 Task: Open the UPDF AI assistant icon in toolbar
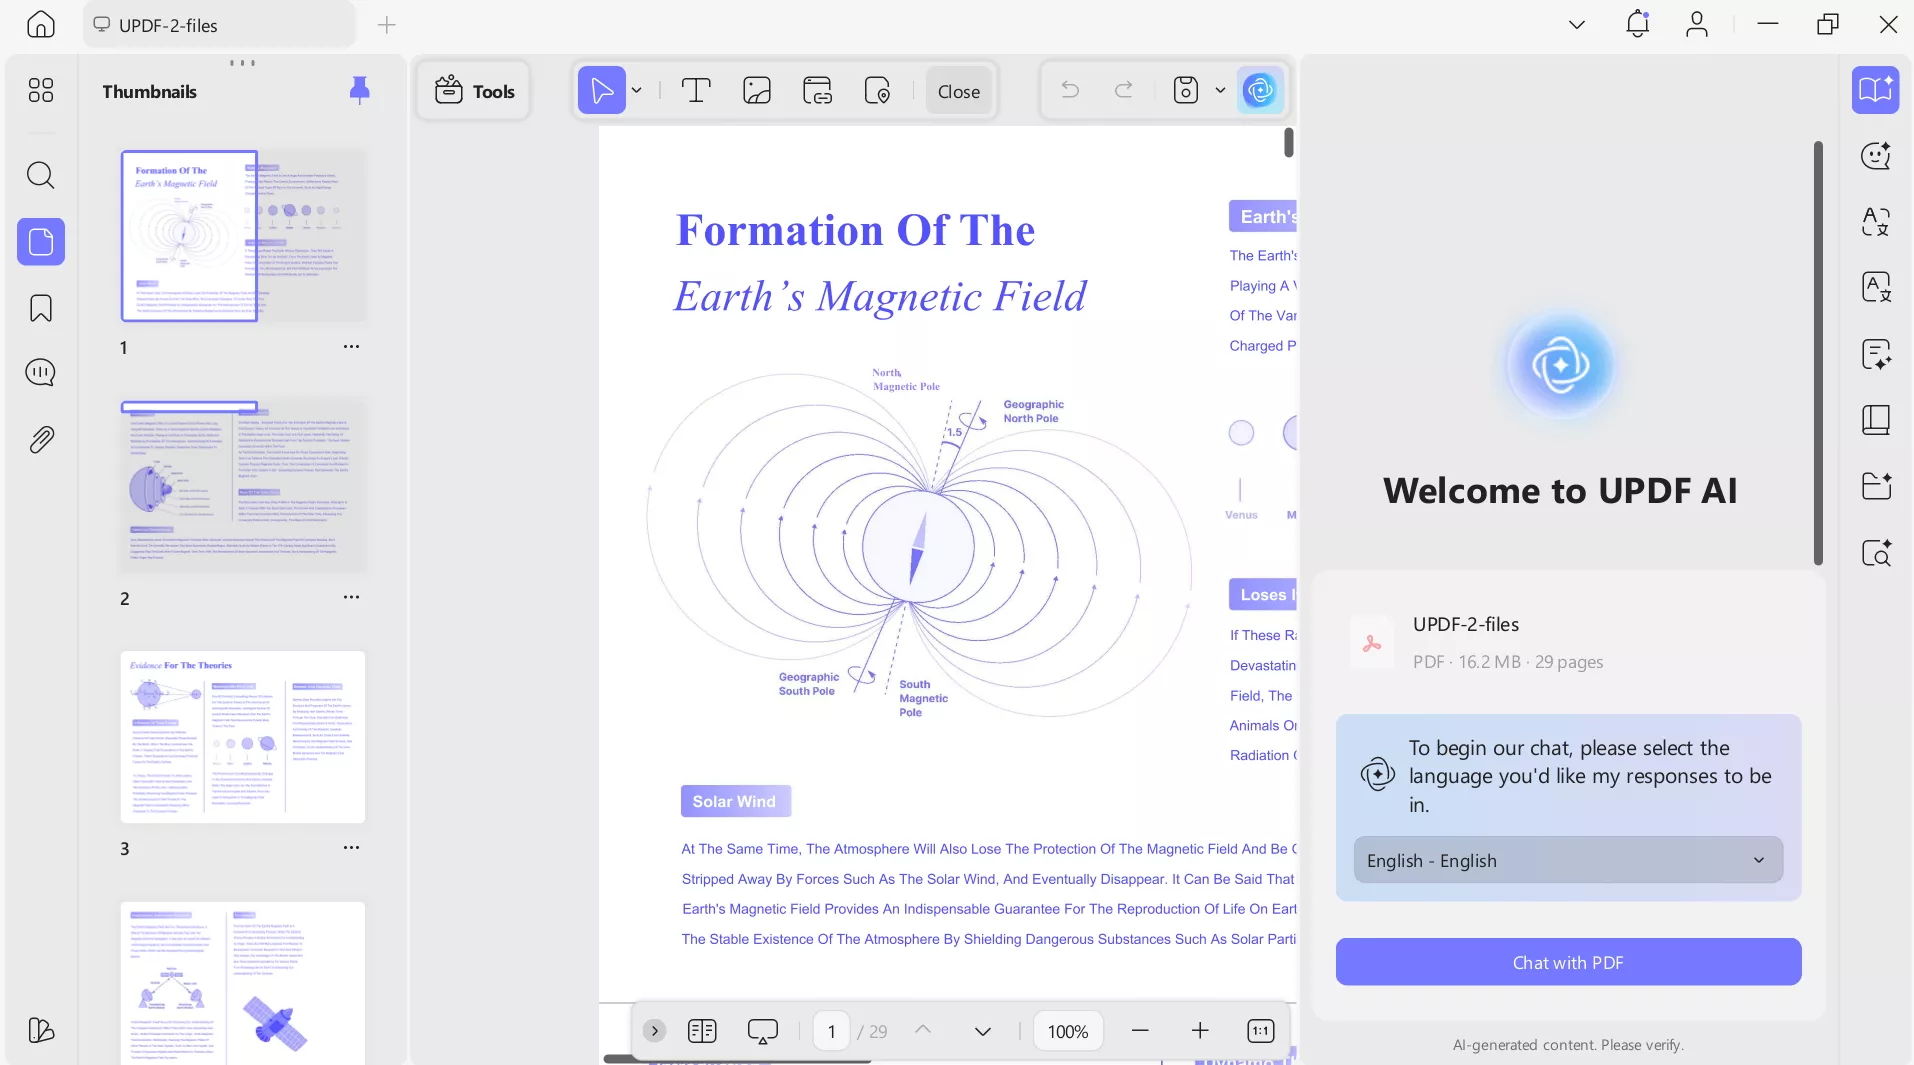click(1259, 91)
